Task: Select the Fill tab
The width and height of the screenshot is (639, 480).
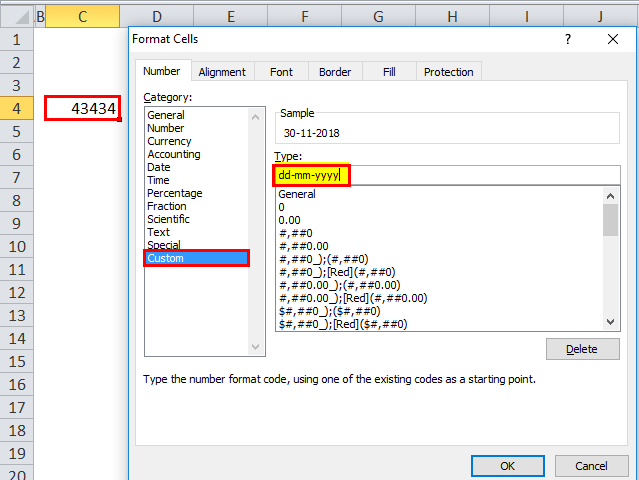Action: [389, 72]
